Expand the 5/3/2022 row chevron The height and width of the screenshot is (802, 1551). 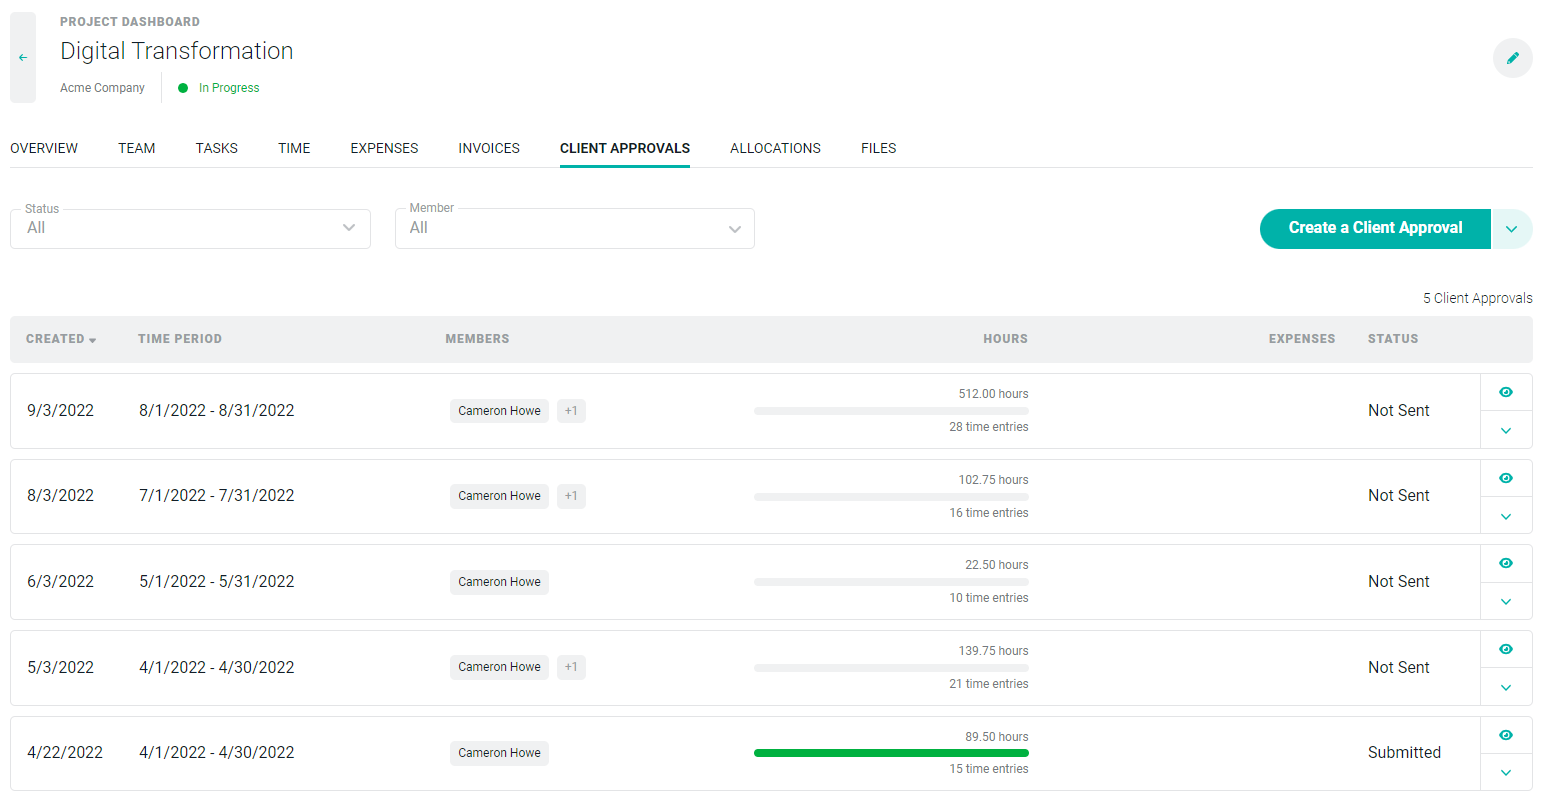(1506, 687)
